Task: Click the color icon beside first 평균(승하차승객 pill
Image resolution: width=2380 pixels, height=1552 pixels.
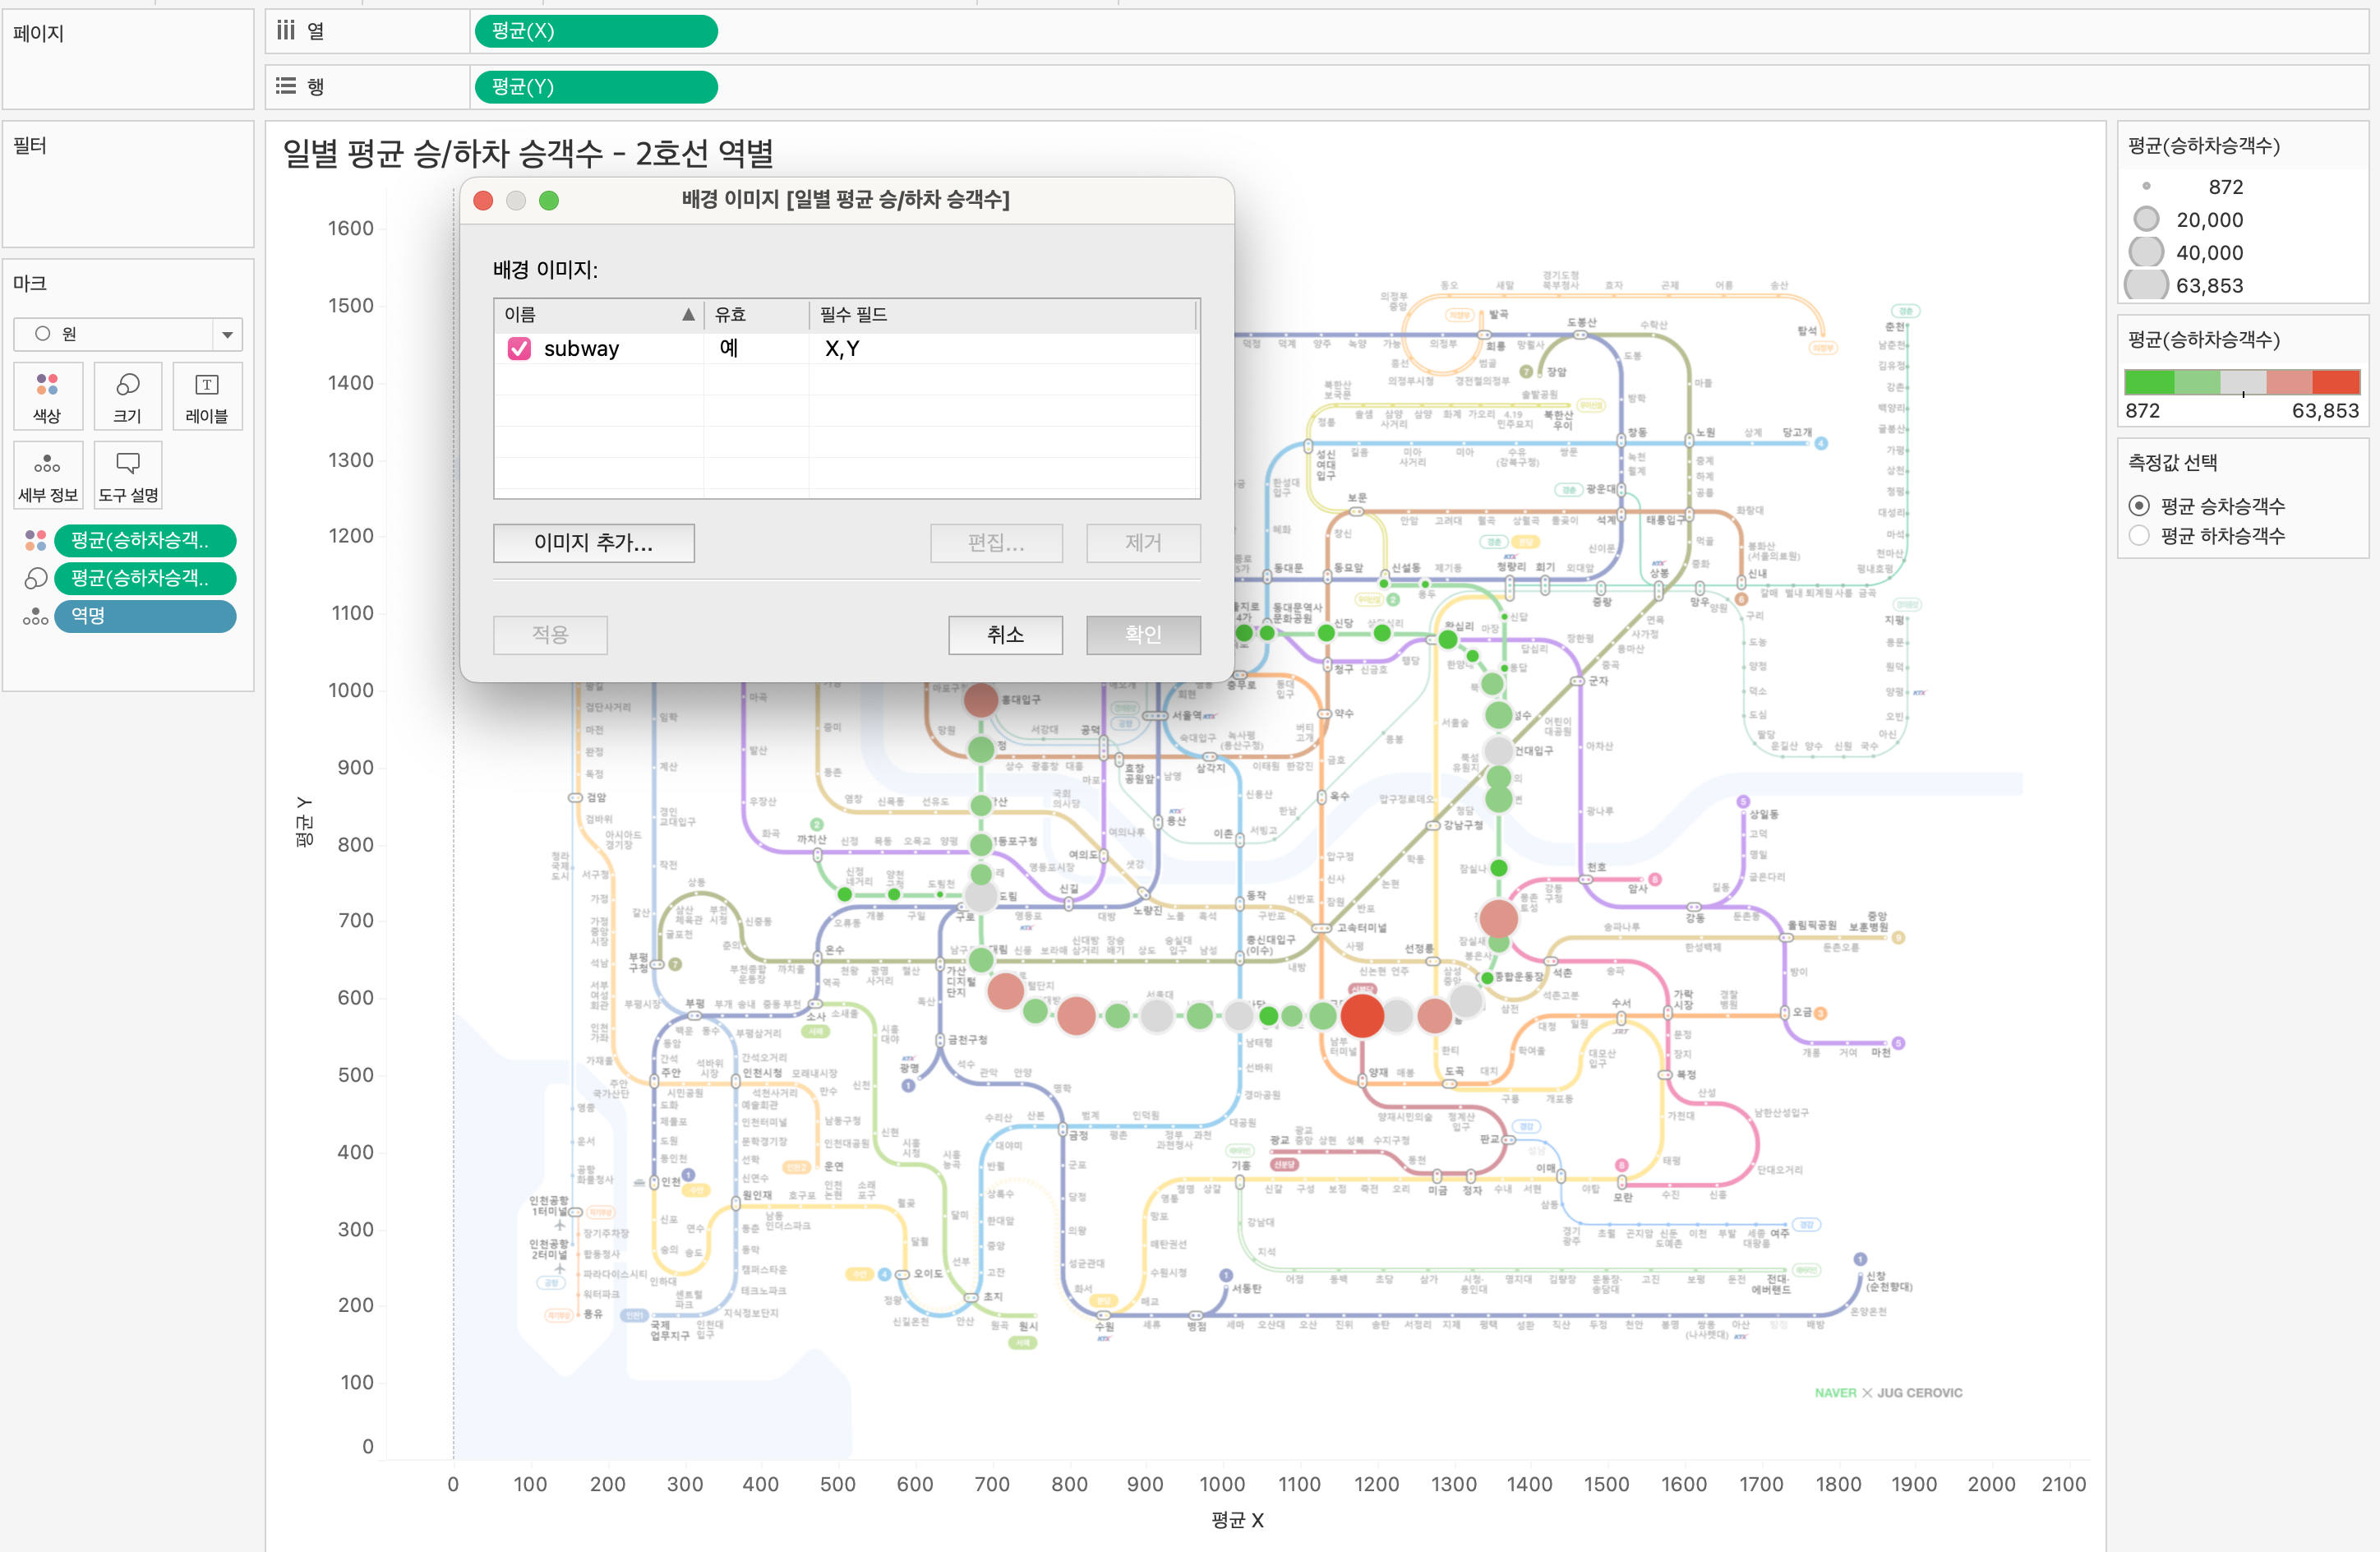Action: pyautogui.click(x=35, y=540)
